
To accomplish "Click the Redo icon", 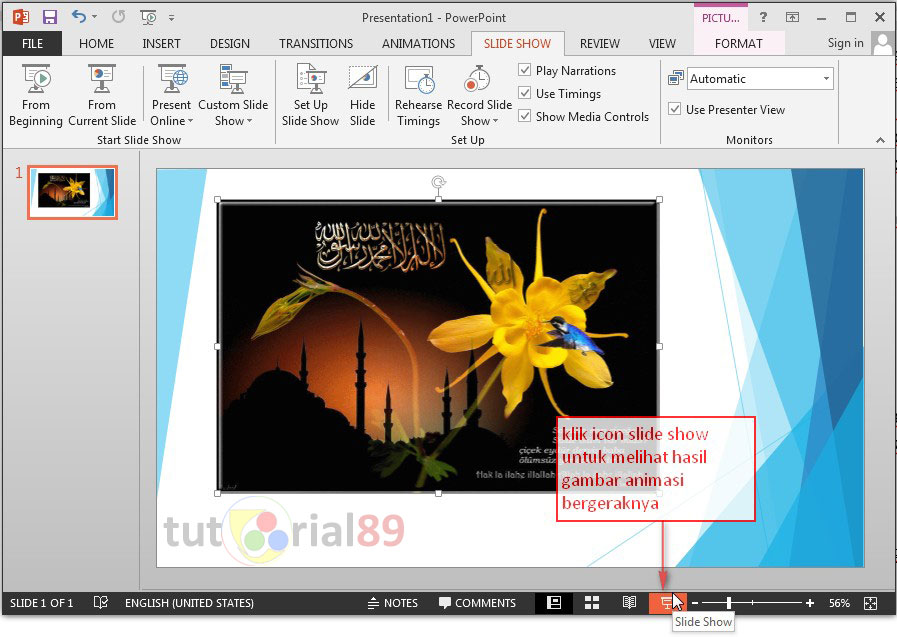I will point(118,17).
